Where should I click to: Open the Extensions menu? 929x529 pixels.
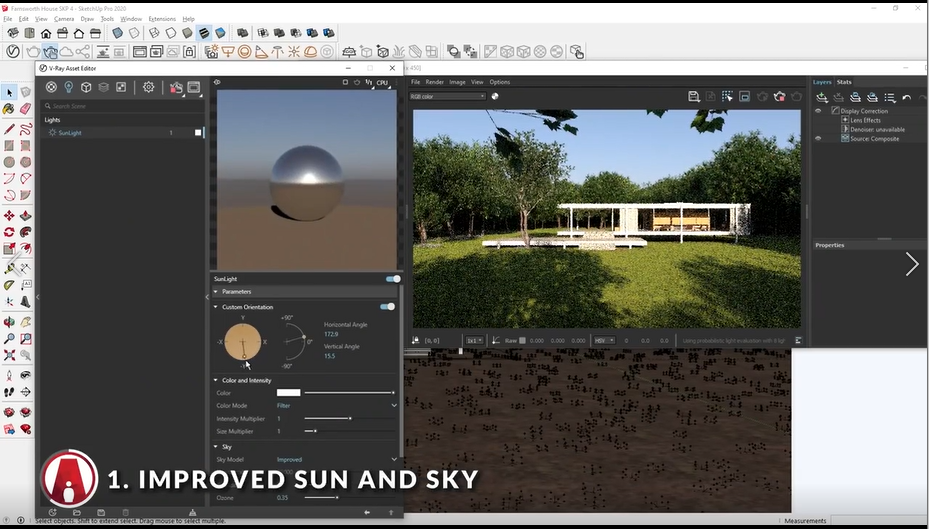tap(162, 19)
